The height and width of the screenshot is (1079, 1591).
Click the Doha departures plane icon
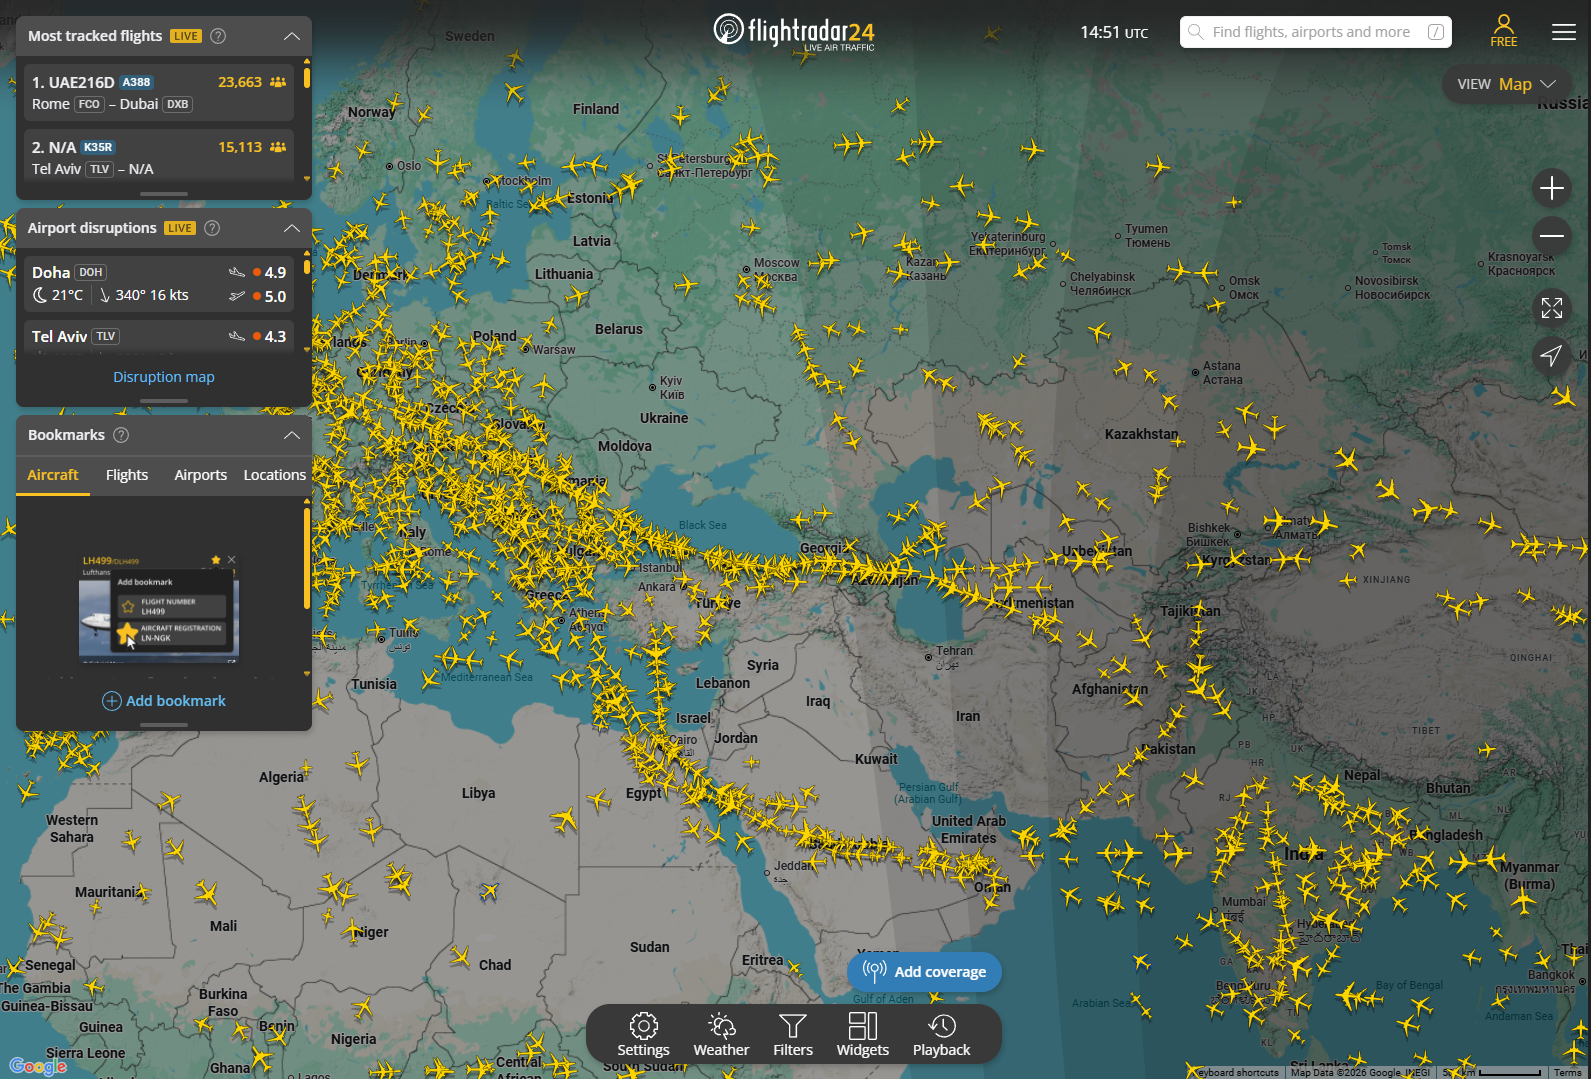[237, 296]
